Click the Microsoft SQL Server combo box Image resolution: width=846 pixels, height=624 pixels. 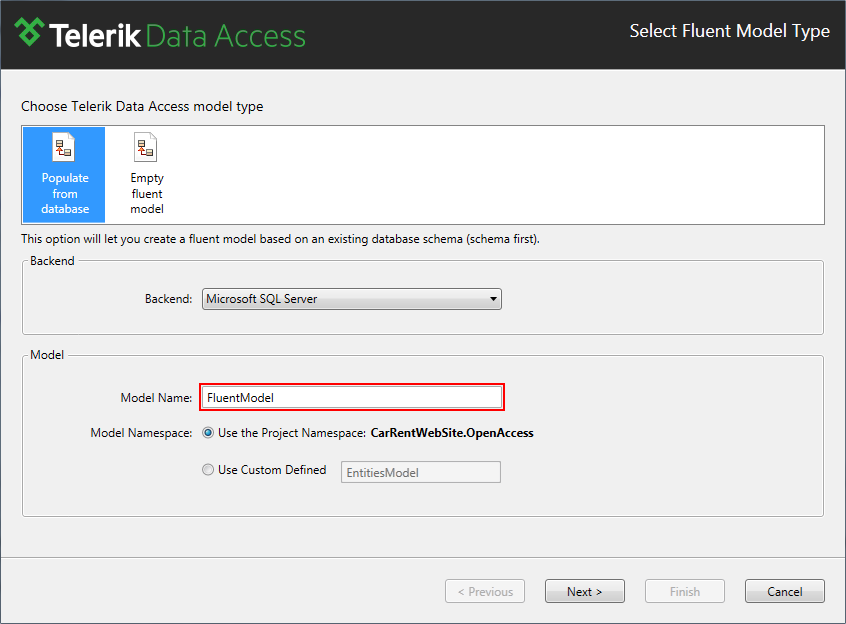coord(352,299)
